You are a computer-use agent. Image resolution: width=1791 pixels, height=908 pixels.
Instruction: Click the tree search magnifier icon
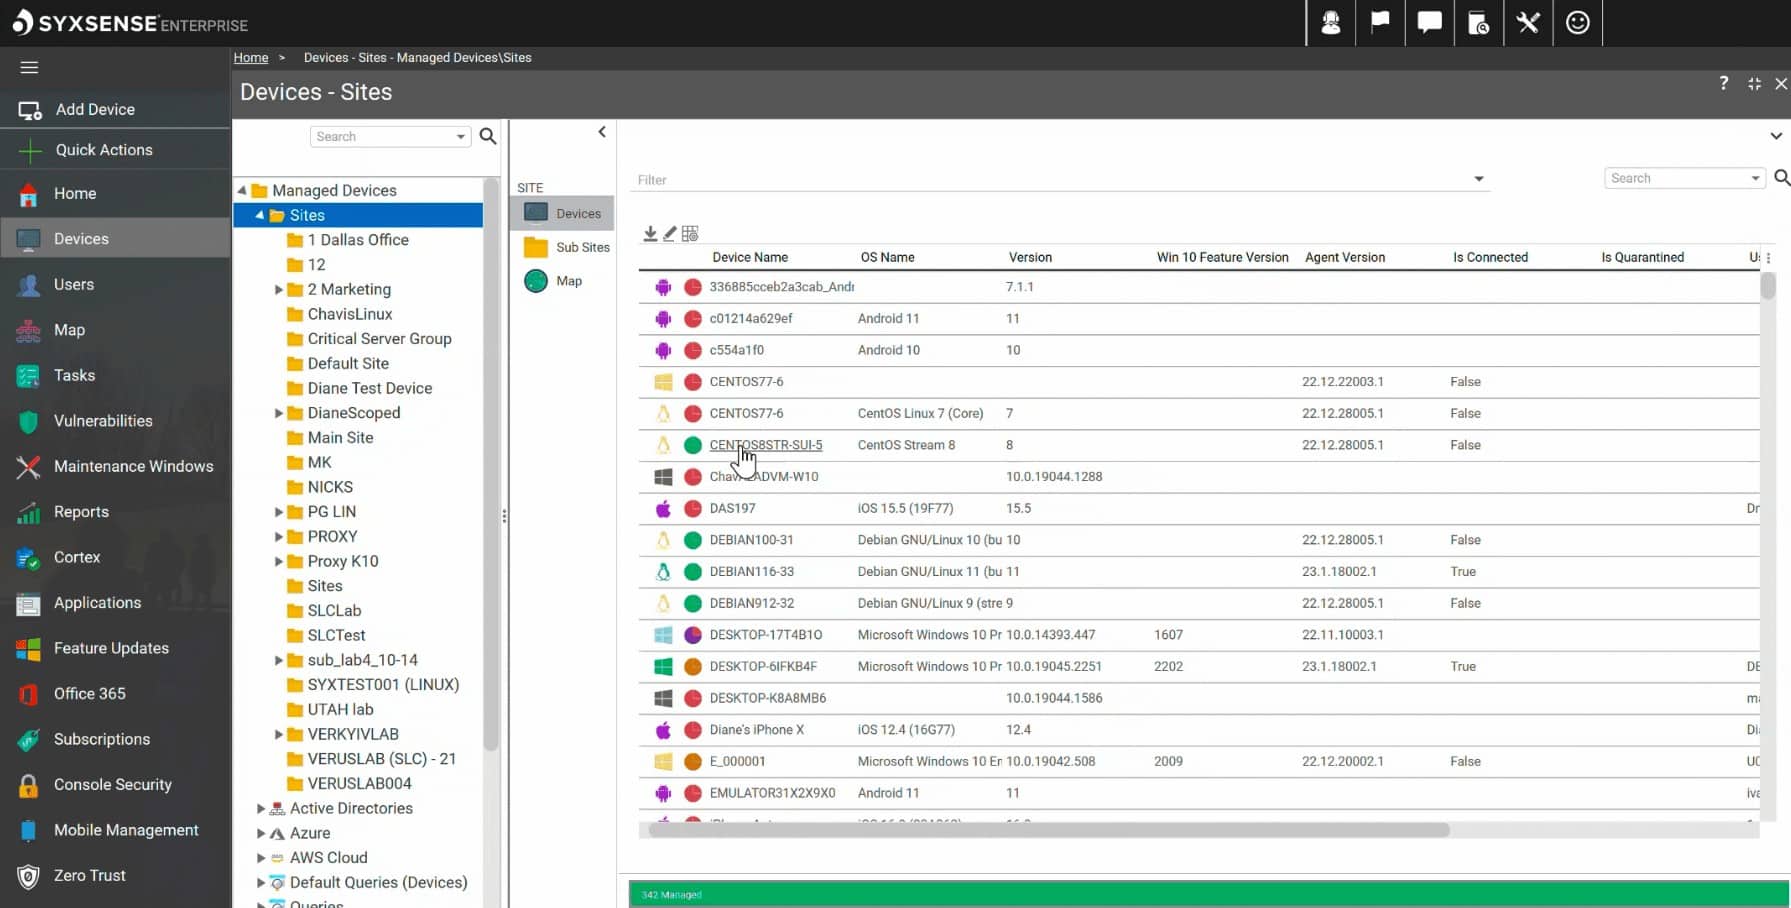tap(488, 136)
